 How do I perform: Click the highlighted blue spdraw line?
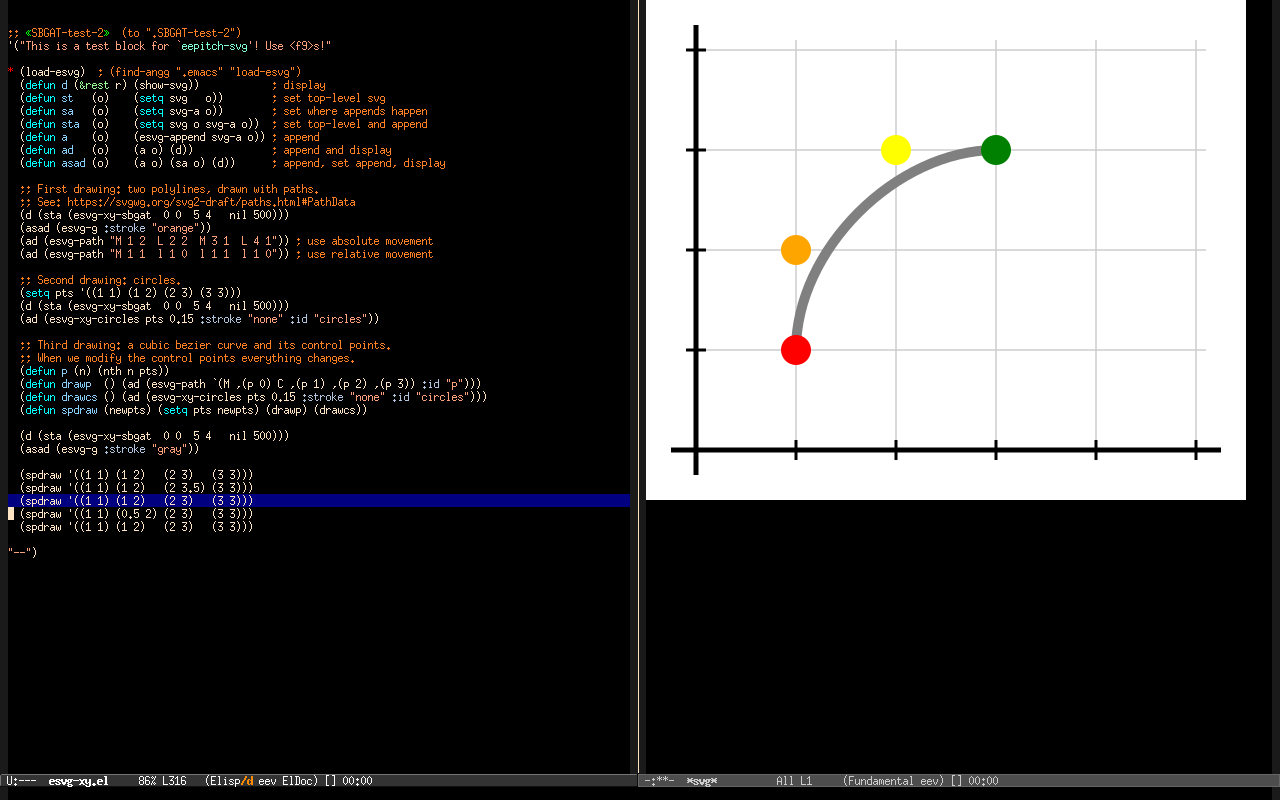(318, 501)
